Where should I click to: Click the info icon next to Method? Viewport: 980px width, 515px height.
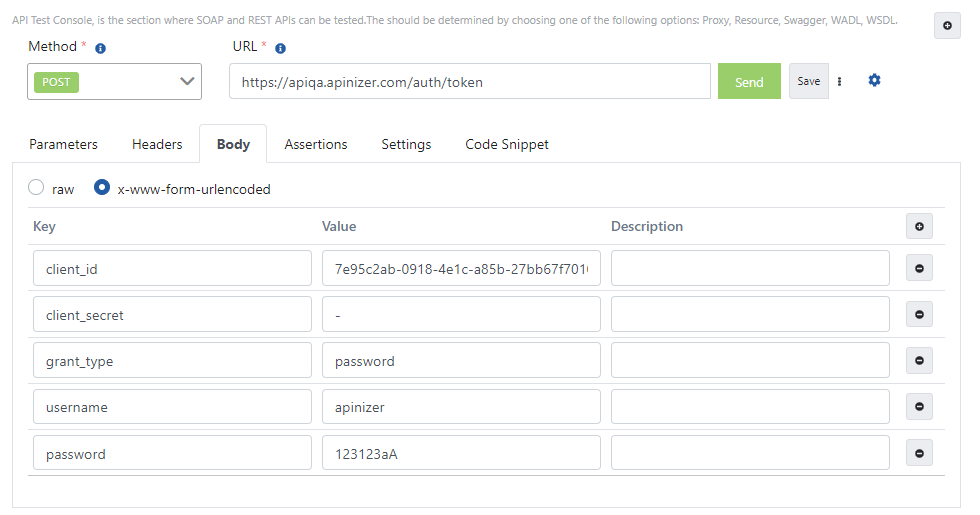point(100,48)
